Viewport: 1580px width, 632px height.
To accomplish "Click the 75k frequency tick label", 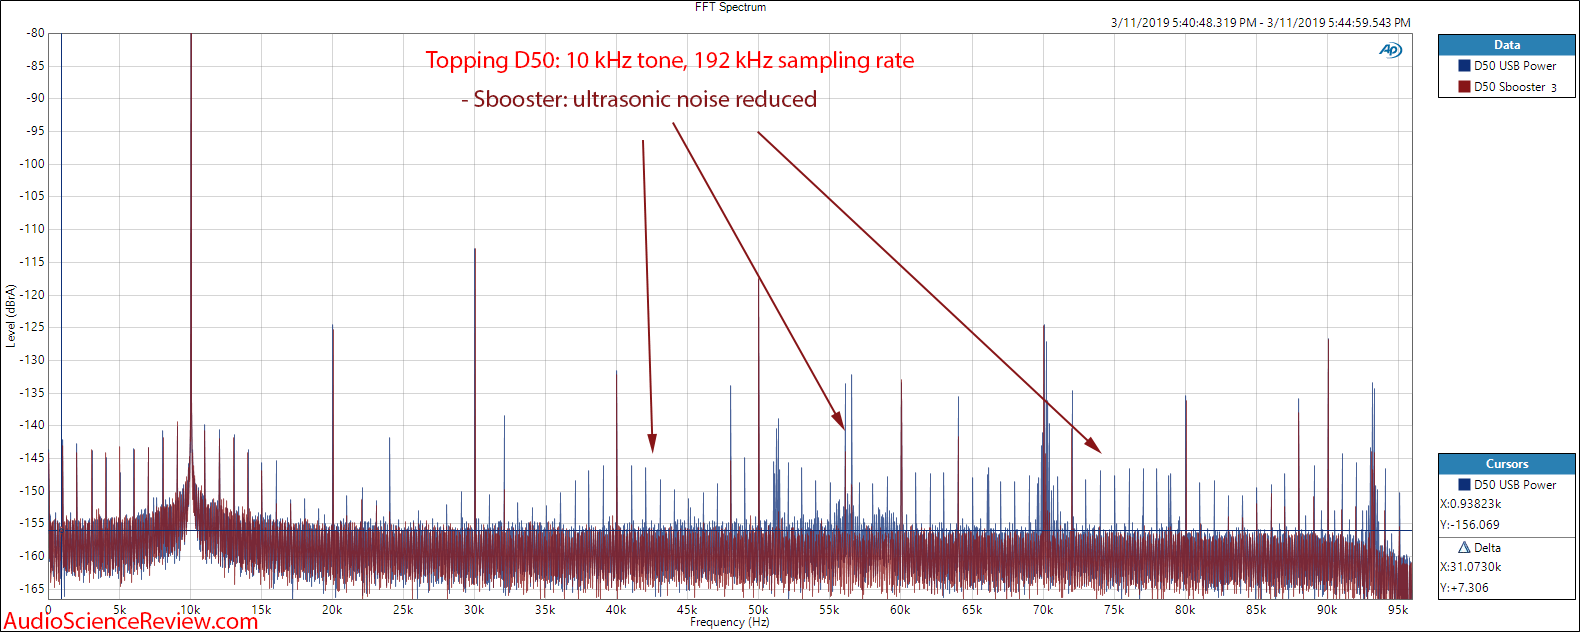I will pyautogui.click(x=1114, y=610).
